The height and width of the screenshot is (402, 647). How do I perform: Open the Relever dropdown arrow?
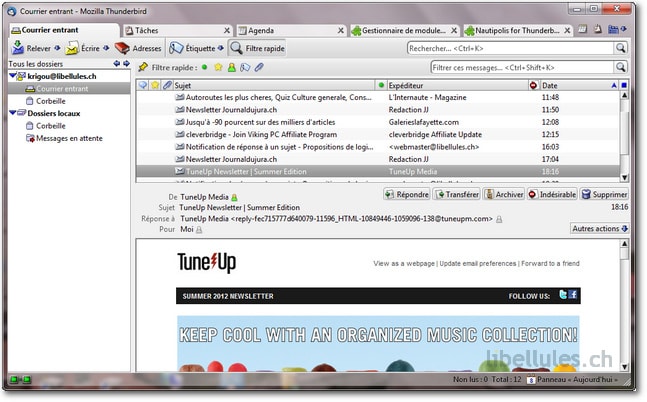point(57,48)
